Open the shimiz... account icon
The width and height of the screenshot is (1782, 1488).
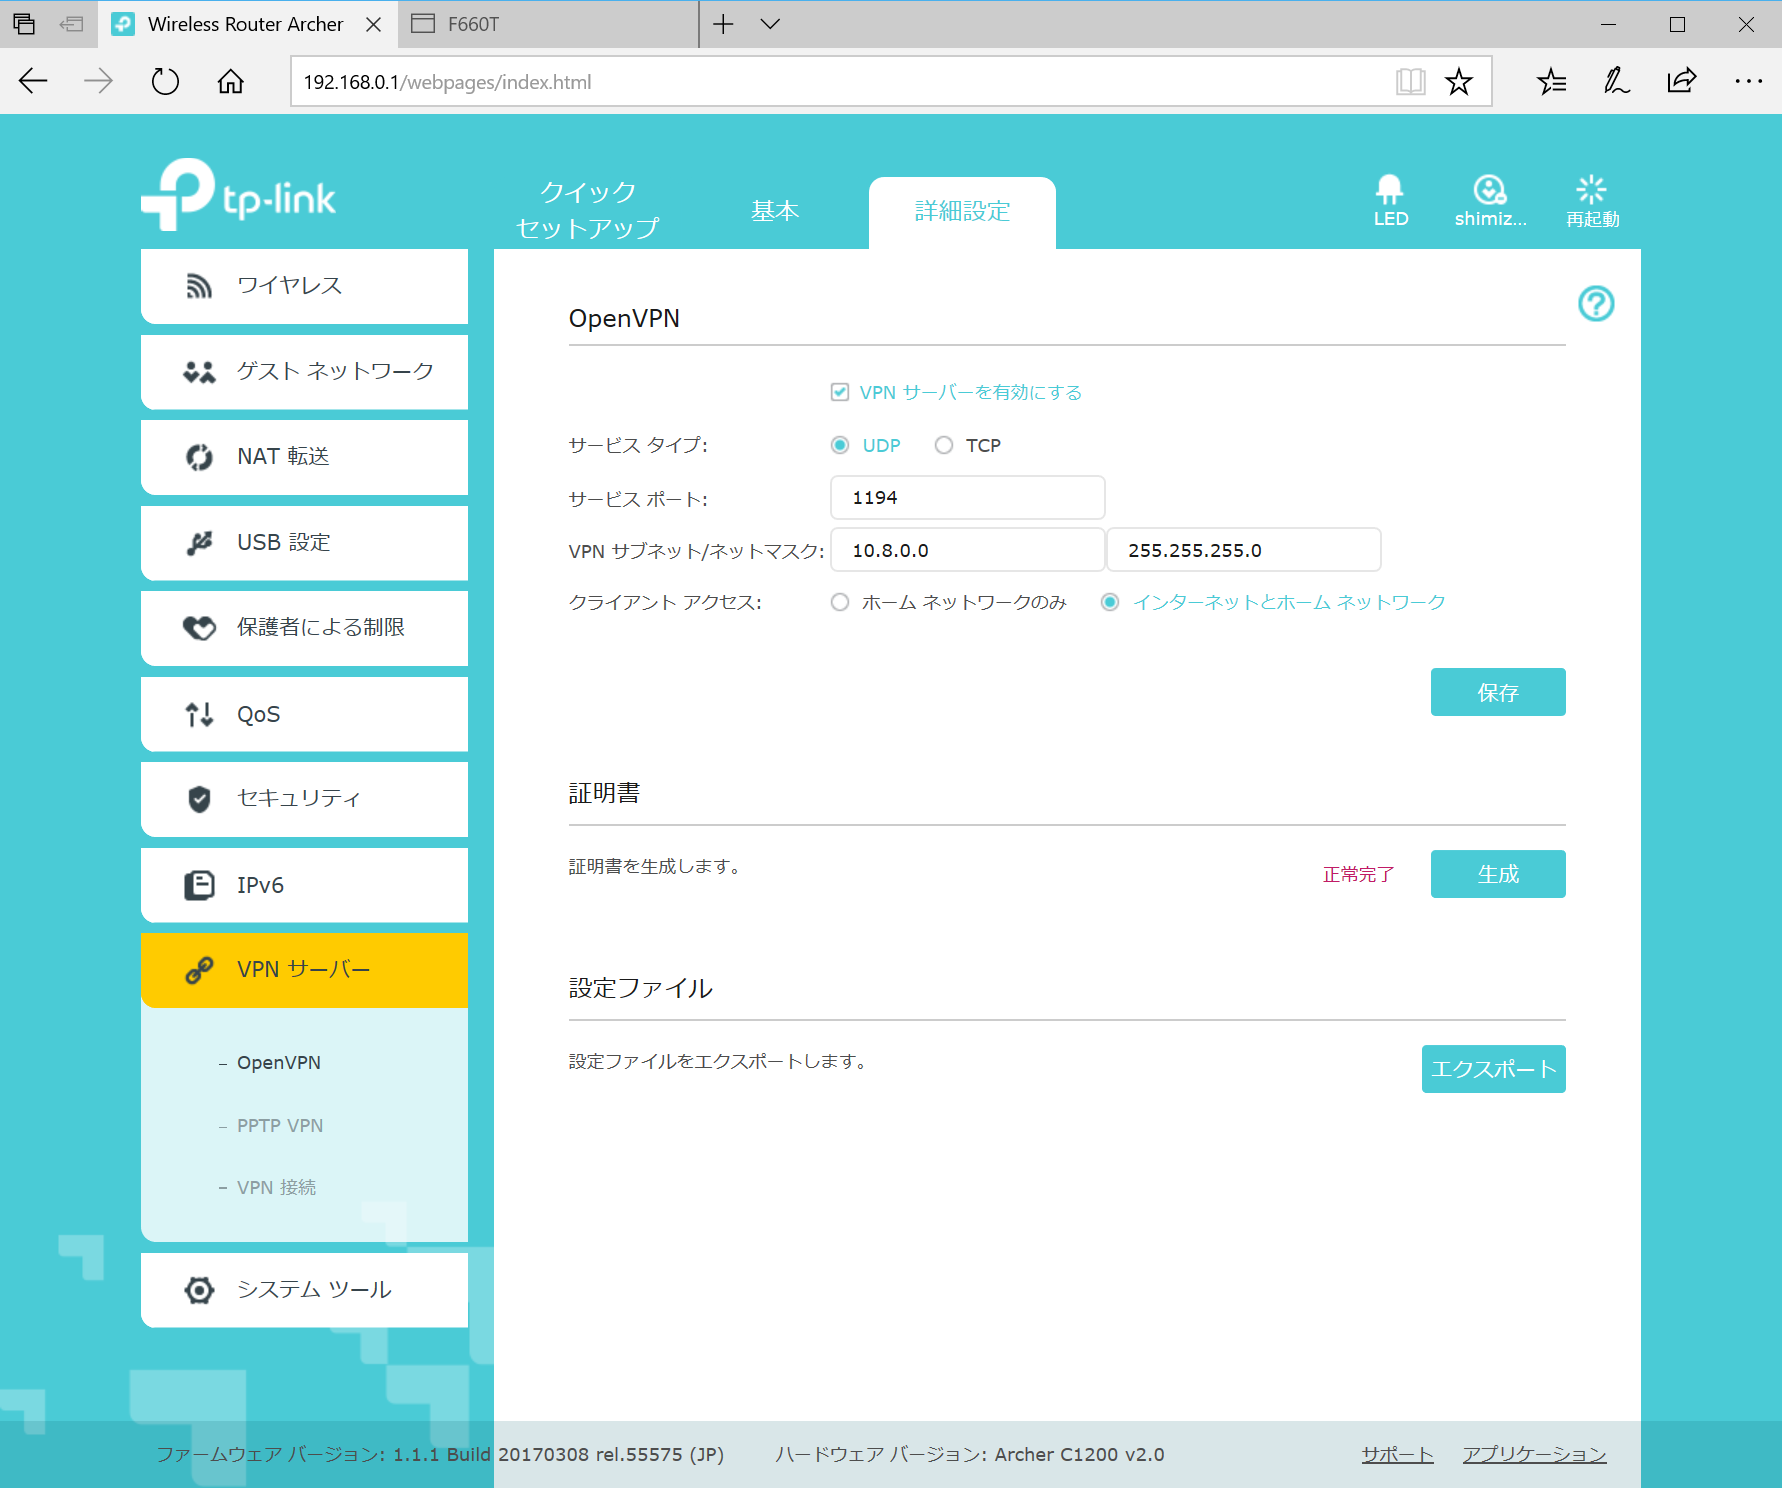click(x=1490, y=189)
